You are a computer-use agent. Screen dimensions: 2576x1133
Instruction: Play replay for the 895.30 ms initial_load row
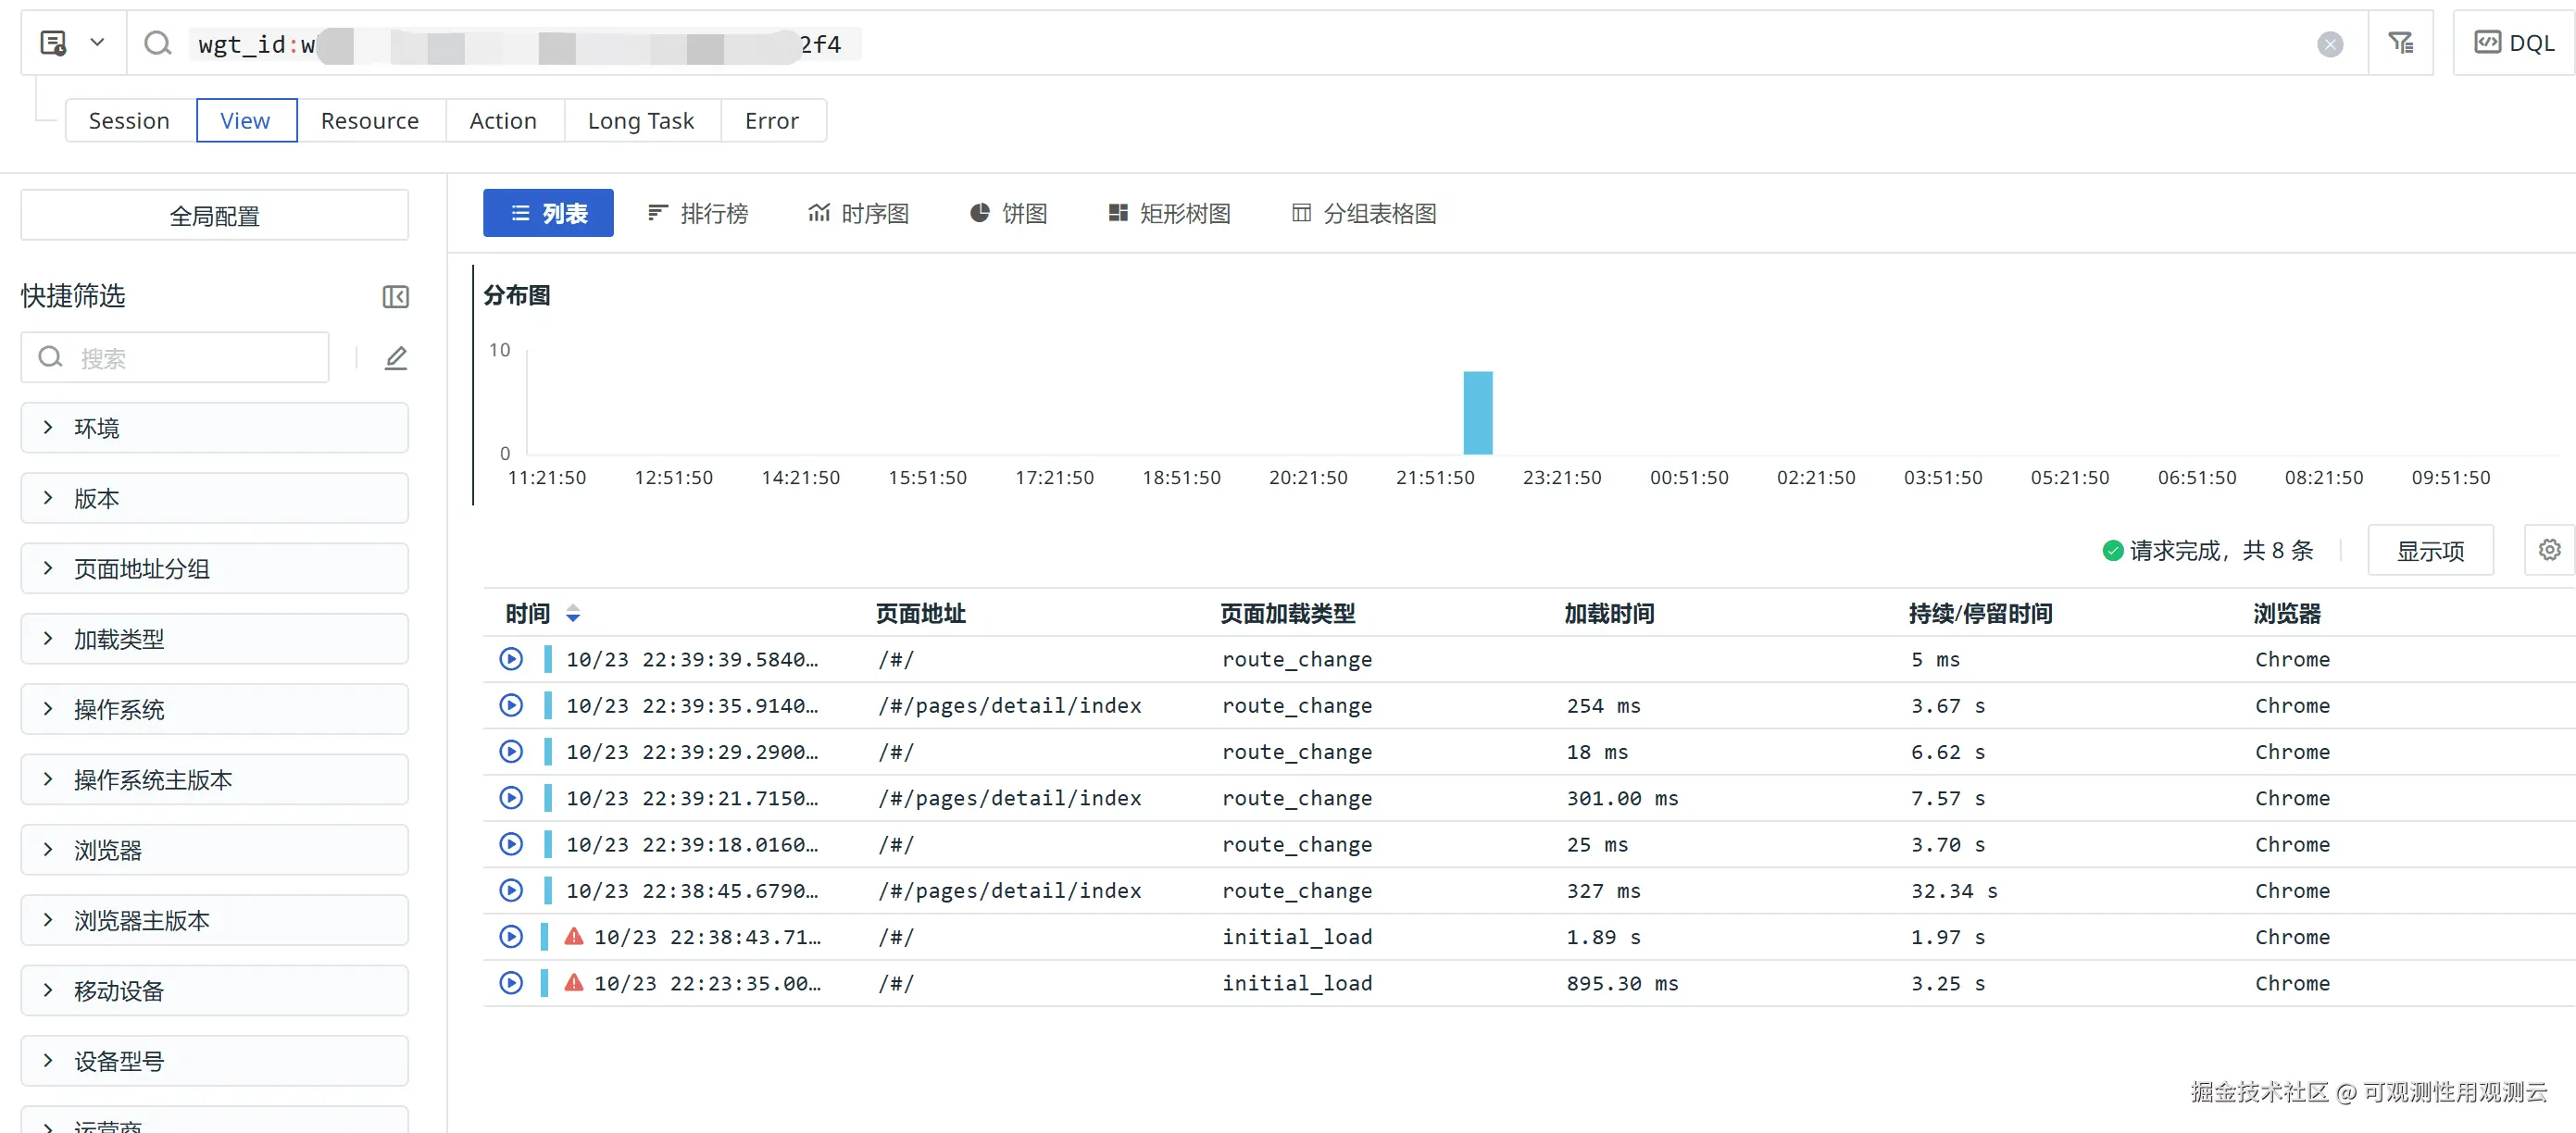(511, 983)
